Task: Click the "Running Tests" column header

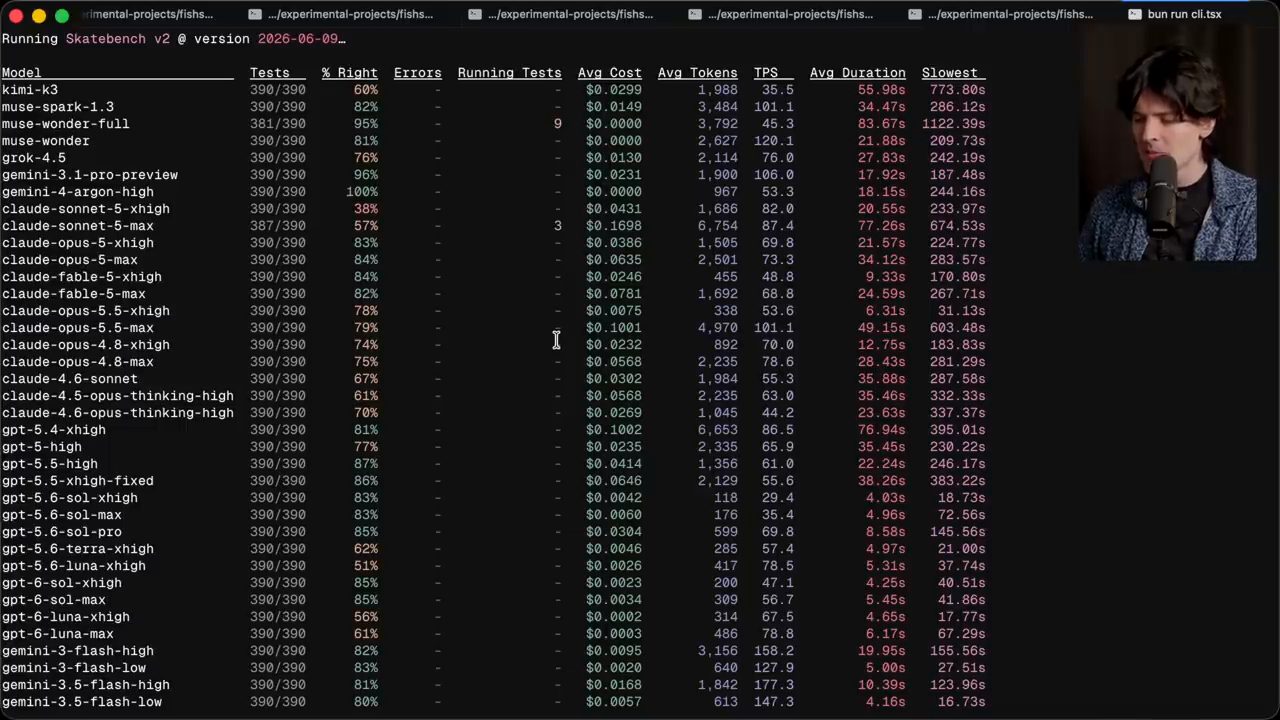Action: (x=510, y=73)
